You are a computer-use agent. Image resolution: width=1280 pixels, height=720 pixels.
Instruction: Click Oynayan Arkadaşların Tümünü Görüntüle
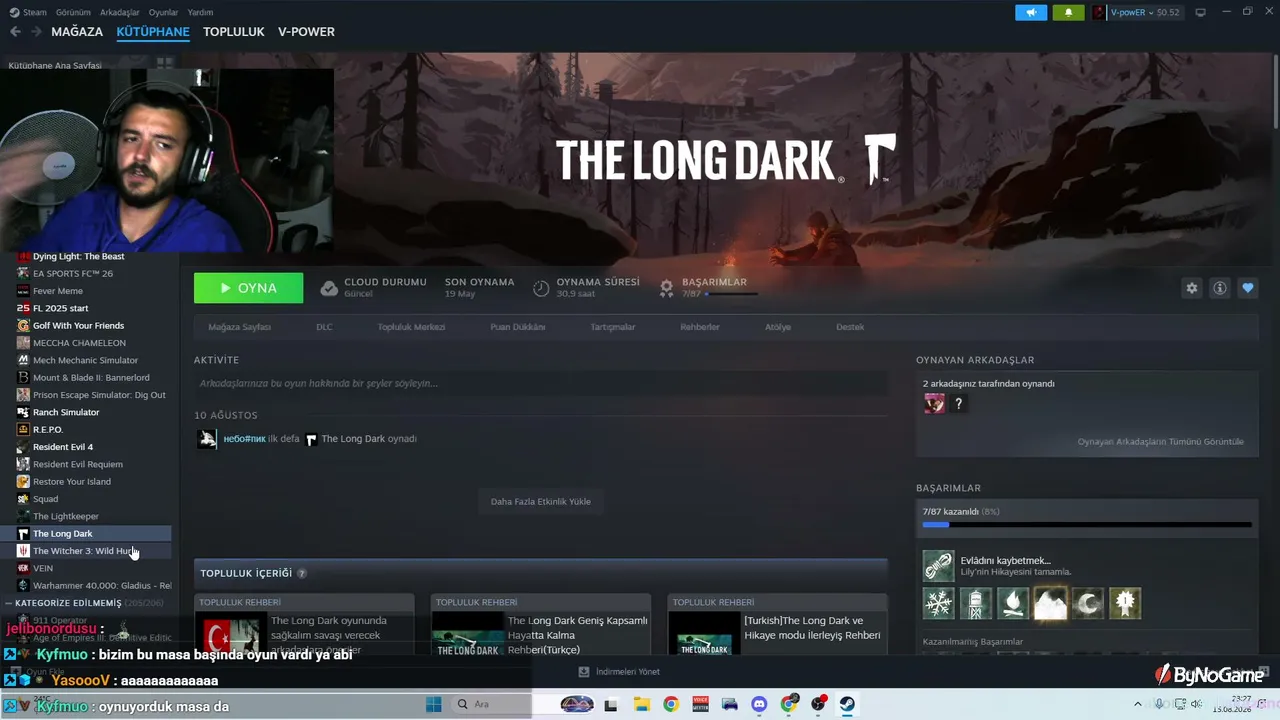coord(1161,442)
